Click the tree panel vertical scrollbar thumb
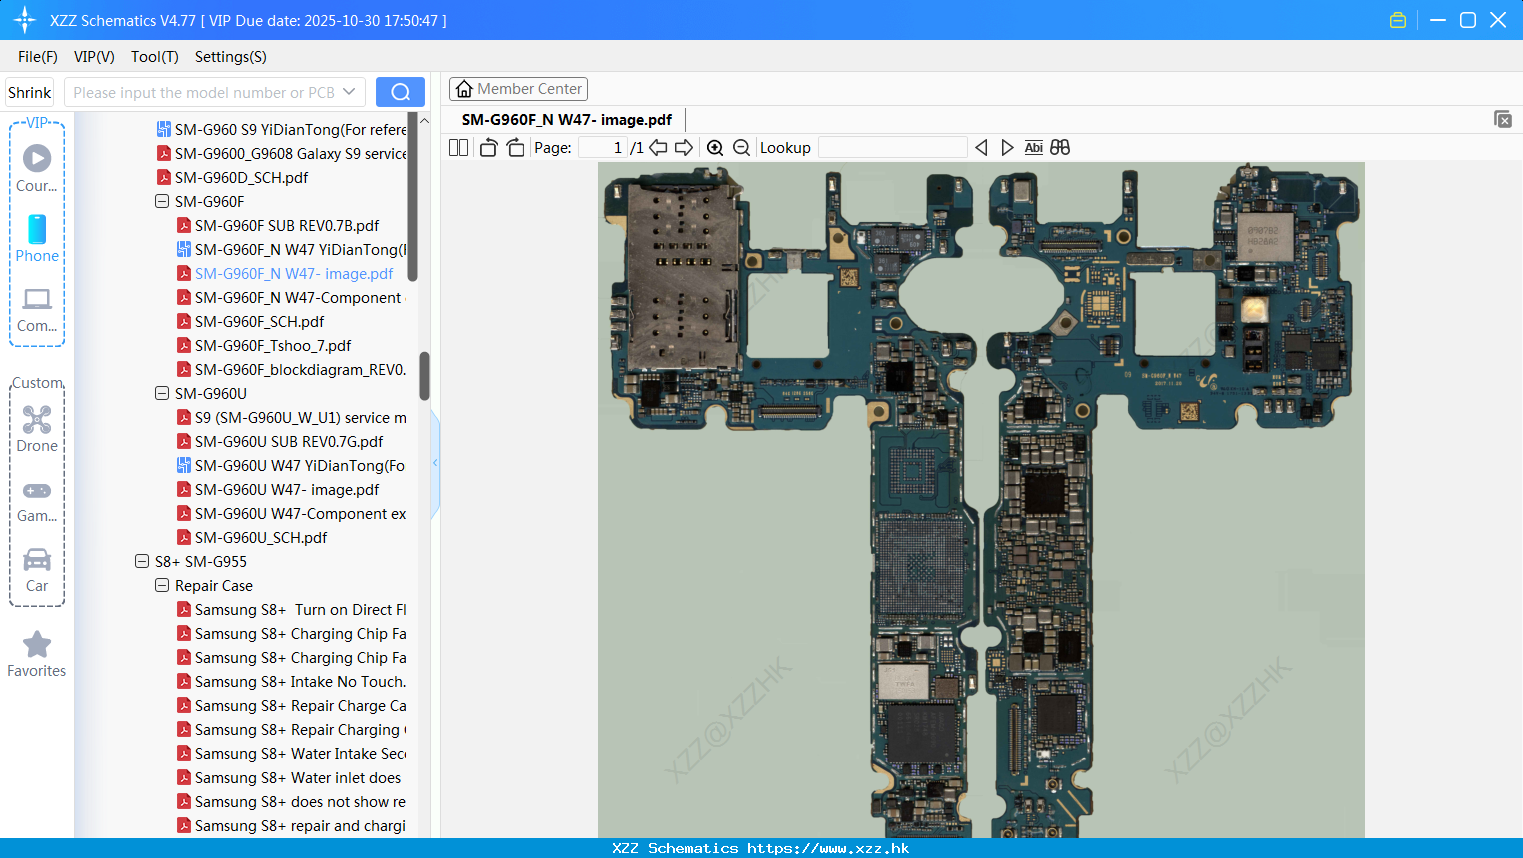Screen dimensions: 1523x858 click(424, 376)
